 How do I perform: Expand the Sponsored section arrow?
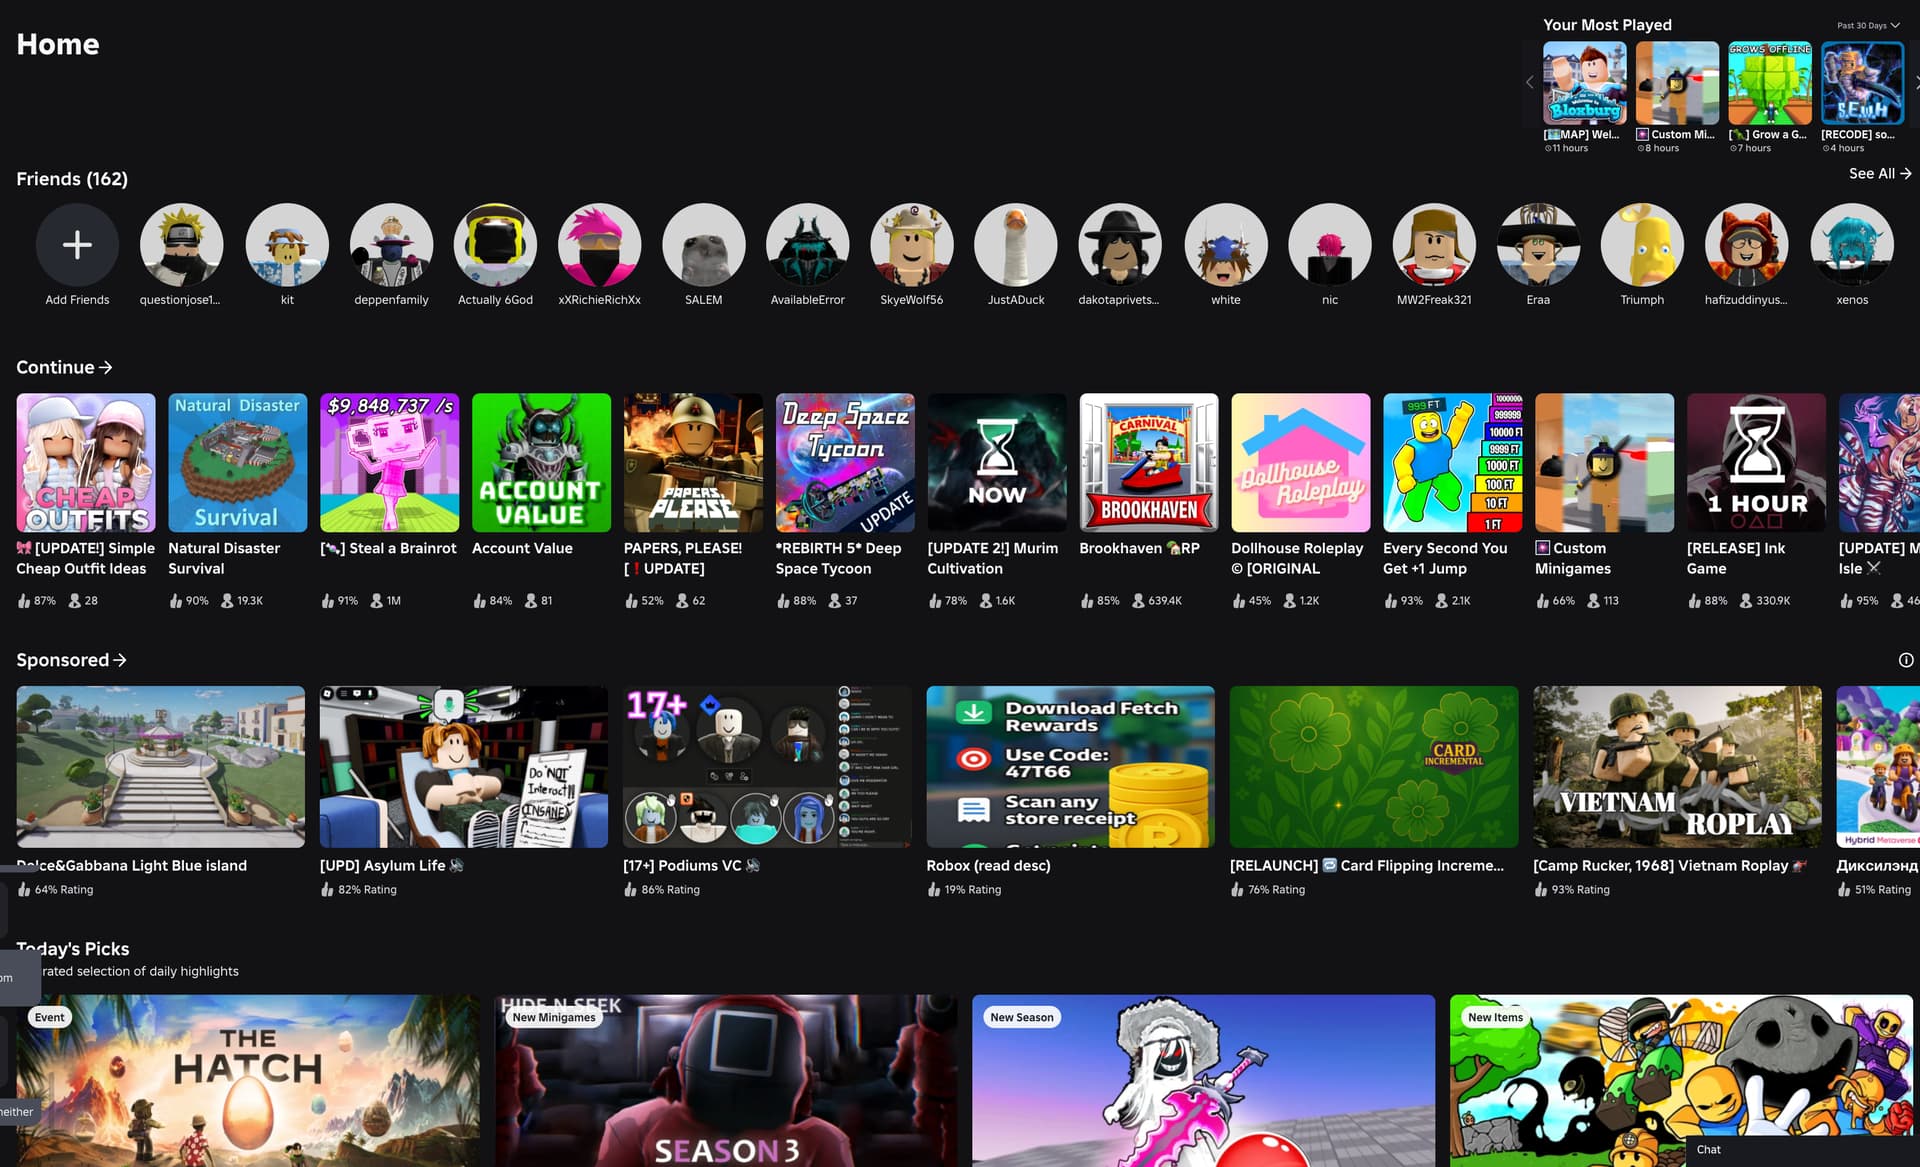120,660
